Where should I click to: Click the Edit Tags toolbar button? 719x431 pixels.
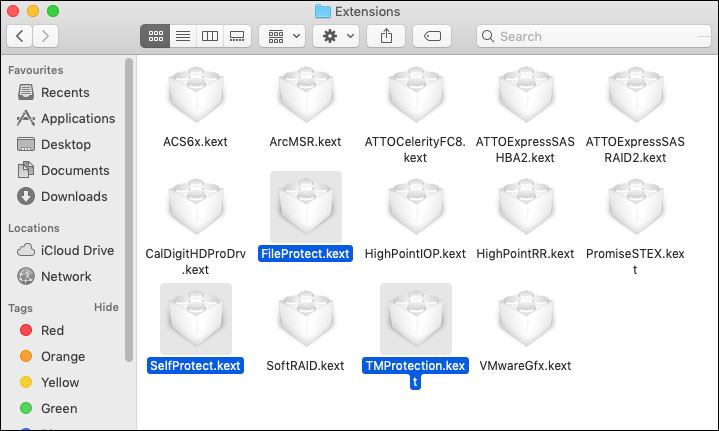(432, 36)
